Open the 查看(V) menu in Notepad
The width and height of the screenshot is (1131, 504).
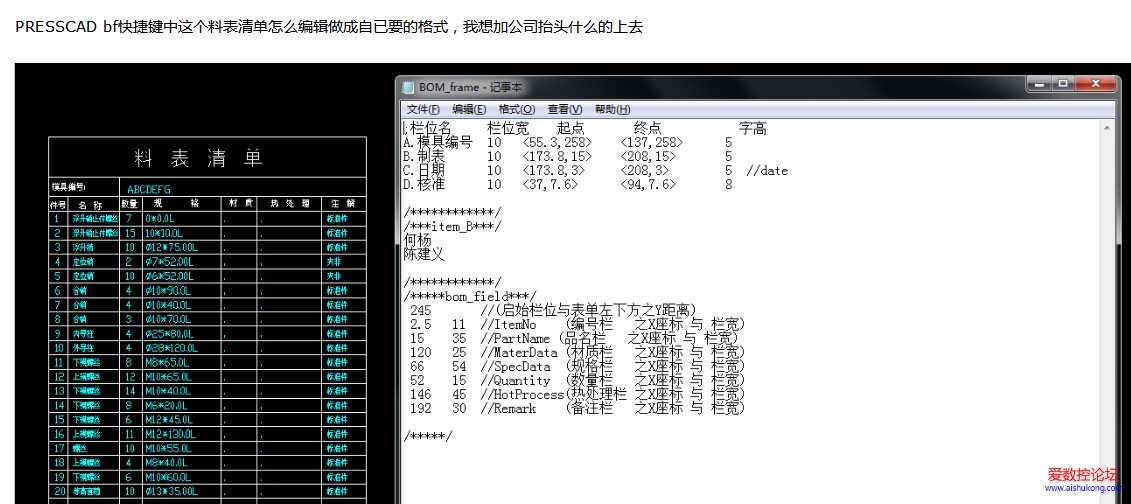point(565,110)
